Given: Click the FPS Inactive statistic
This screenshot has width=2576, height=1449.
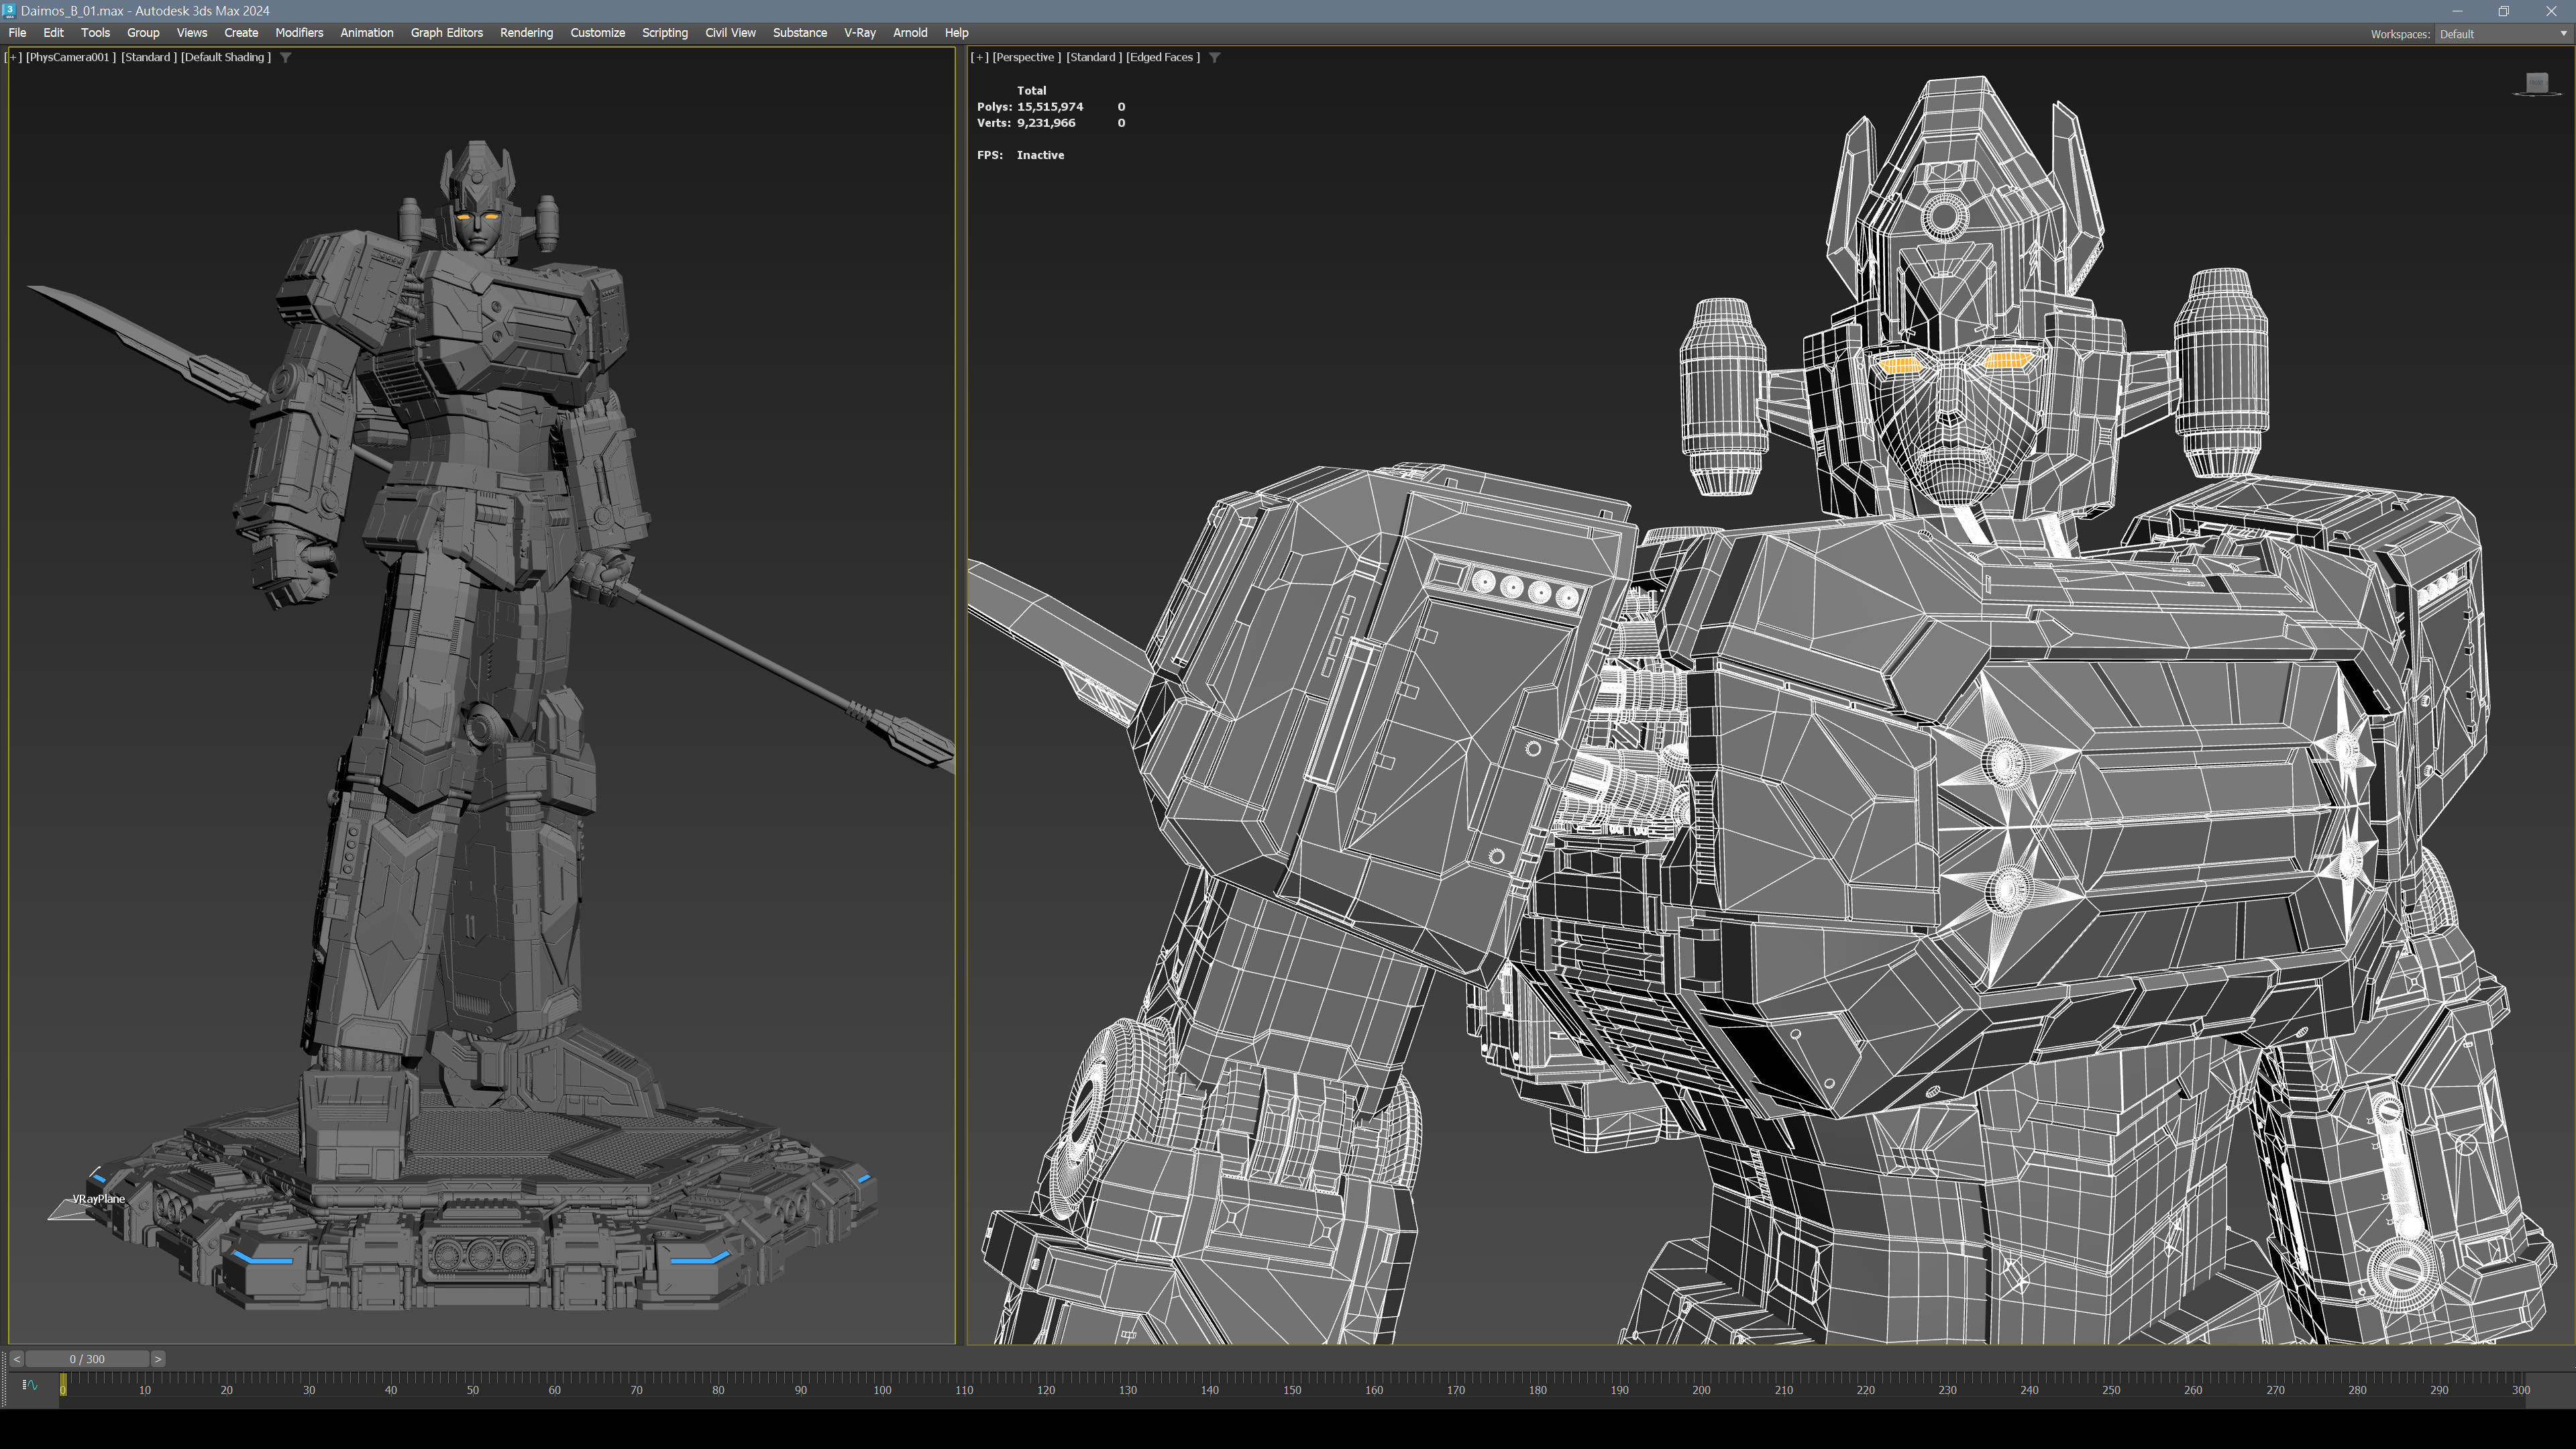Looking at the screenshot, I should point(1020,155).
